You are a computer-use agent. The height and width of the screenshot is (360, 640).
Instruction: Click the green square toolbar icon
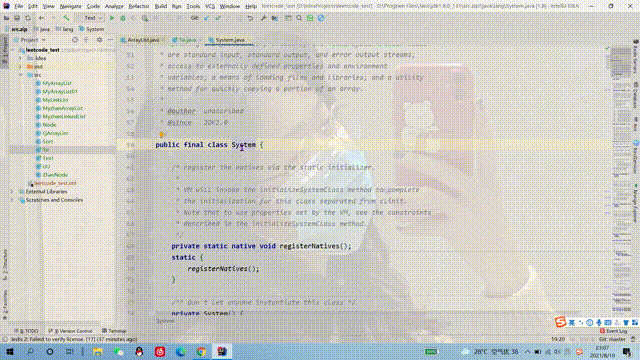coord(310,18)
